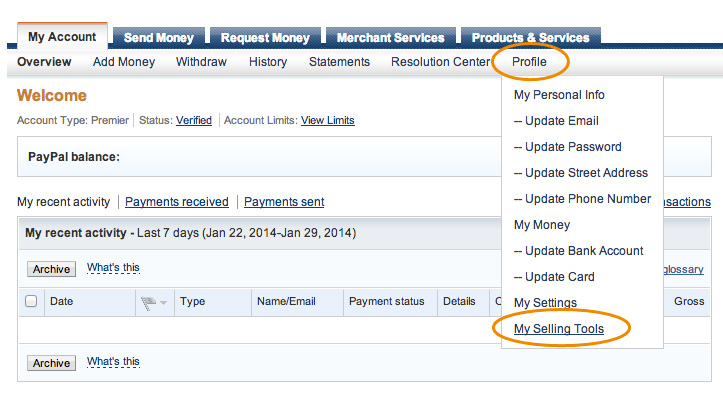Open the Verified status link

(194, 120)
